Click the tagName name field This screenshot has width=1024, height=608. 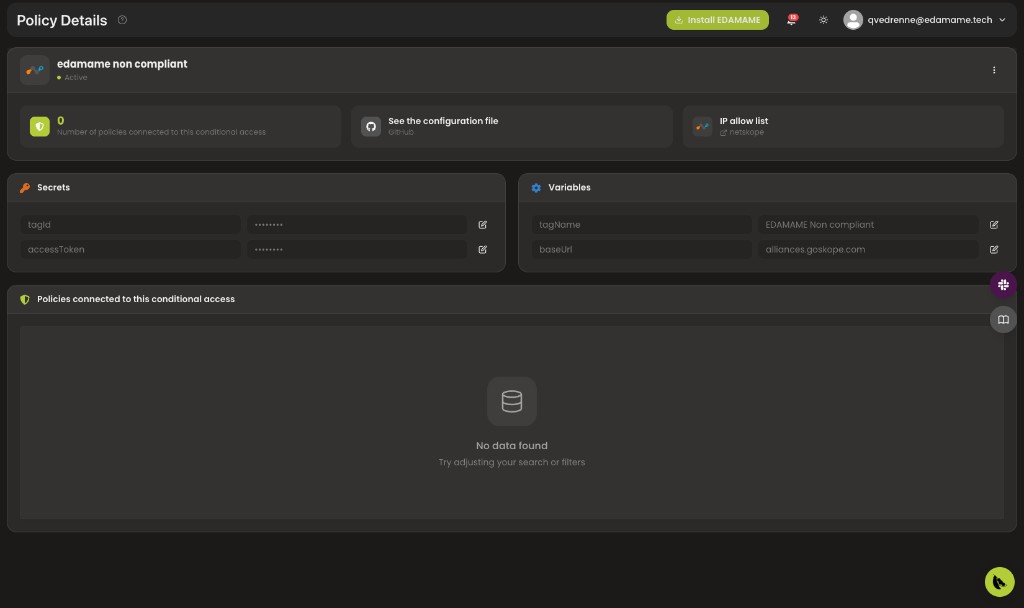coord(641,225)
